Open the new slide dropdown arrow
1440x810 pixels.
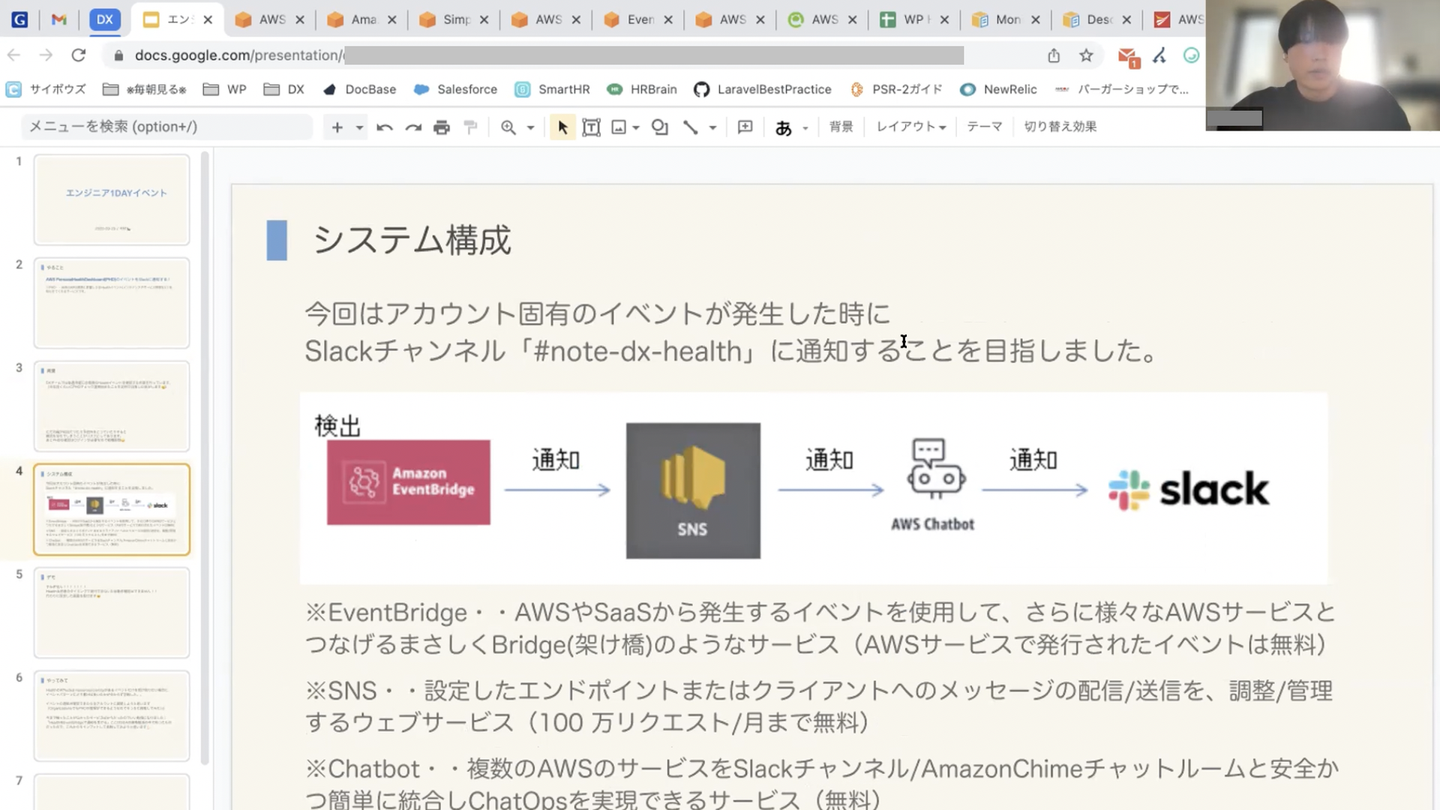[359, 128]
